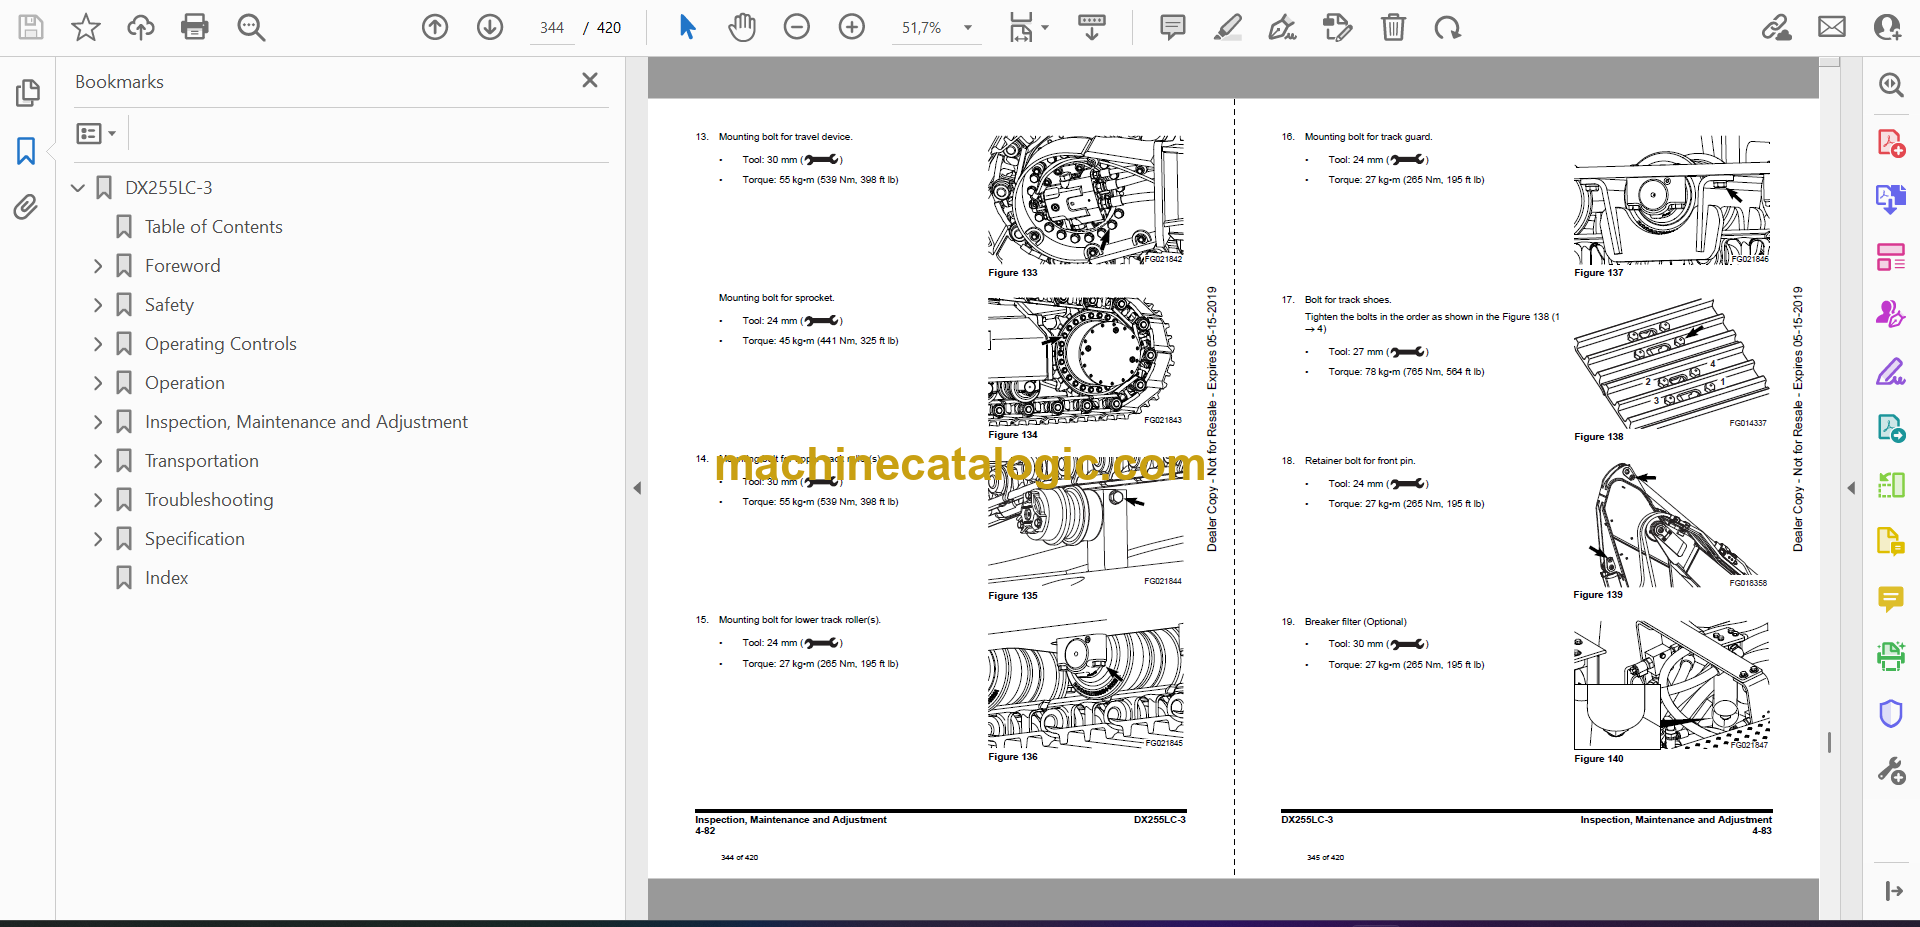Screen dimensions: 1920x927
Task: Click the stamp tool icon
Action: point(1338,27)
